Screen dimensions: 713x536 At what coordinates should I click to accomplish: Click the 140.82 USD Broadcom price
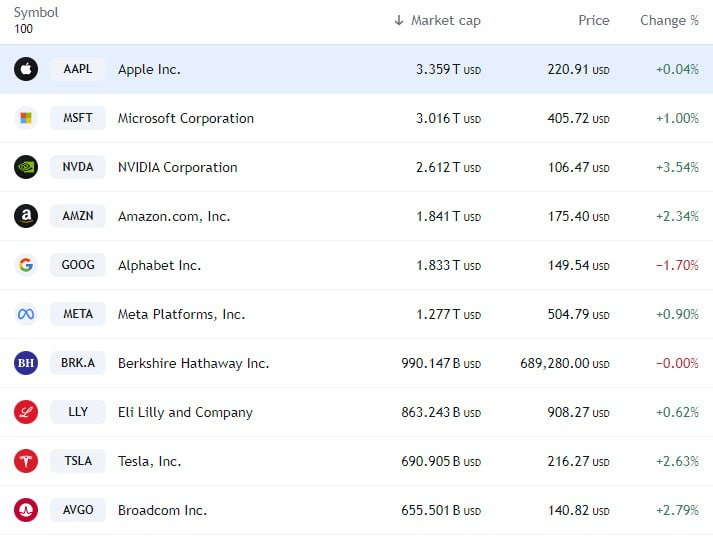(x=578, y=511)
